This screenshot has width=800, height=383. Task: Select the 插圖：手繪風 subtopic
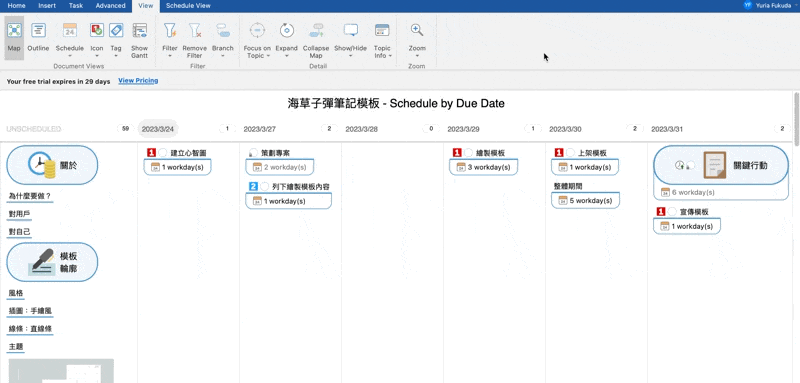point(30,311)
